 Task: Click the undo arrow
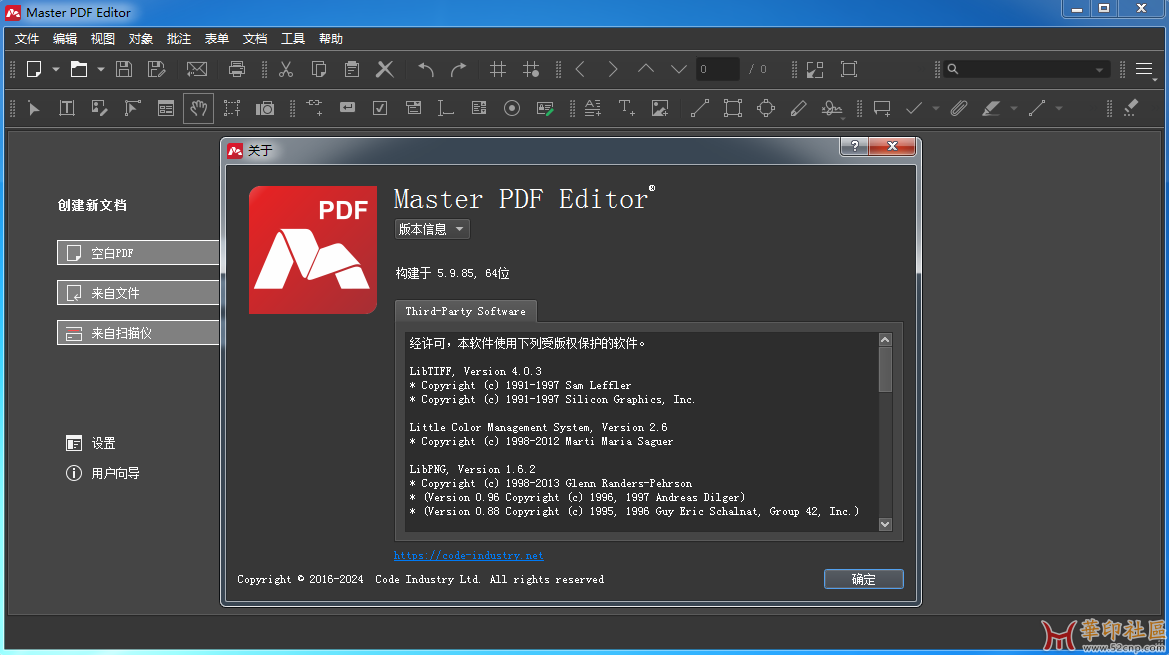426,69
